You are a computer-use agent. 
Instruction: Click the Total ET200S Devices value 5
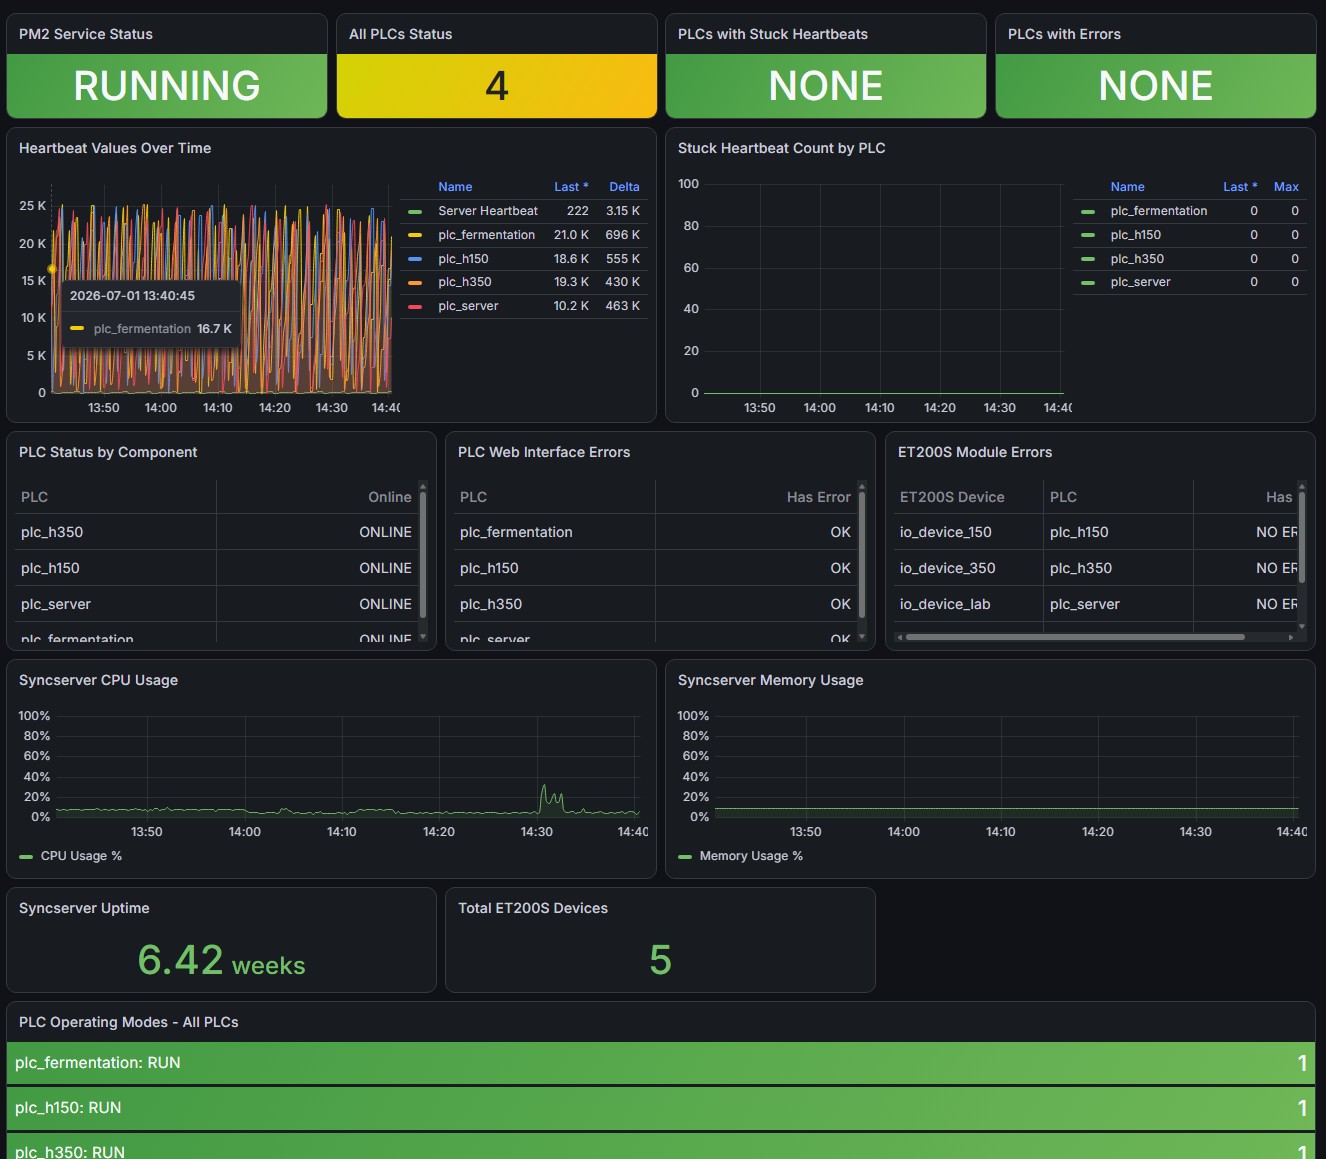(660, 960)
